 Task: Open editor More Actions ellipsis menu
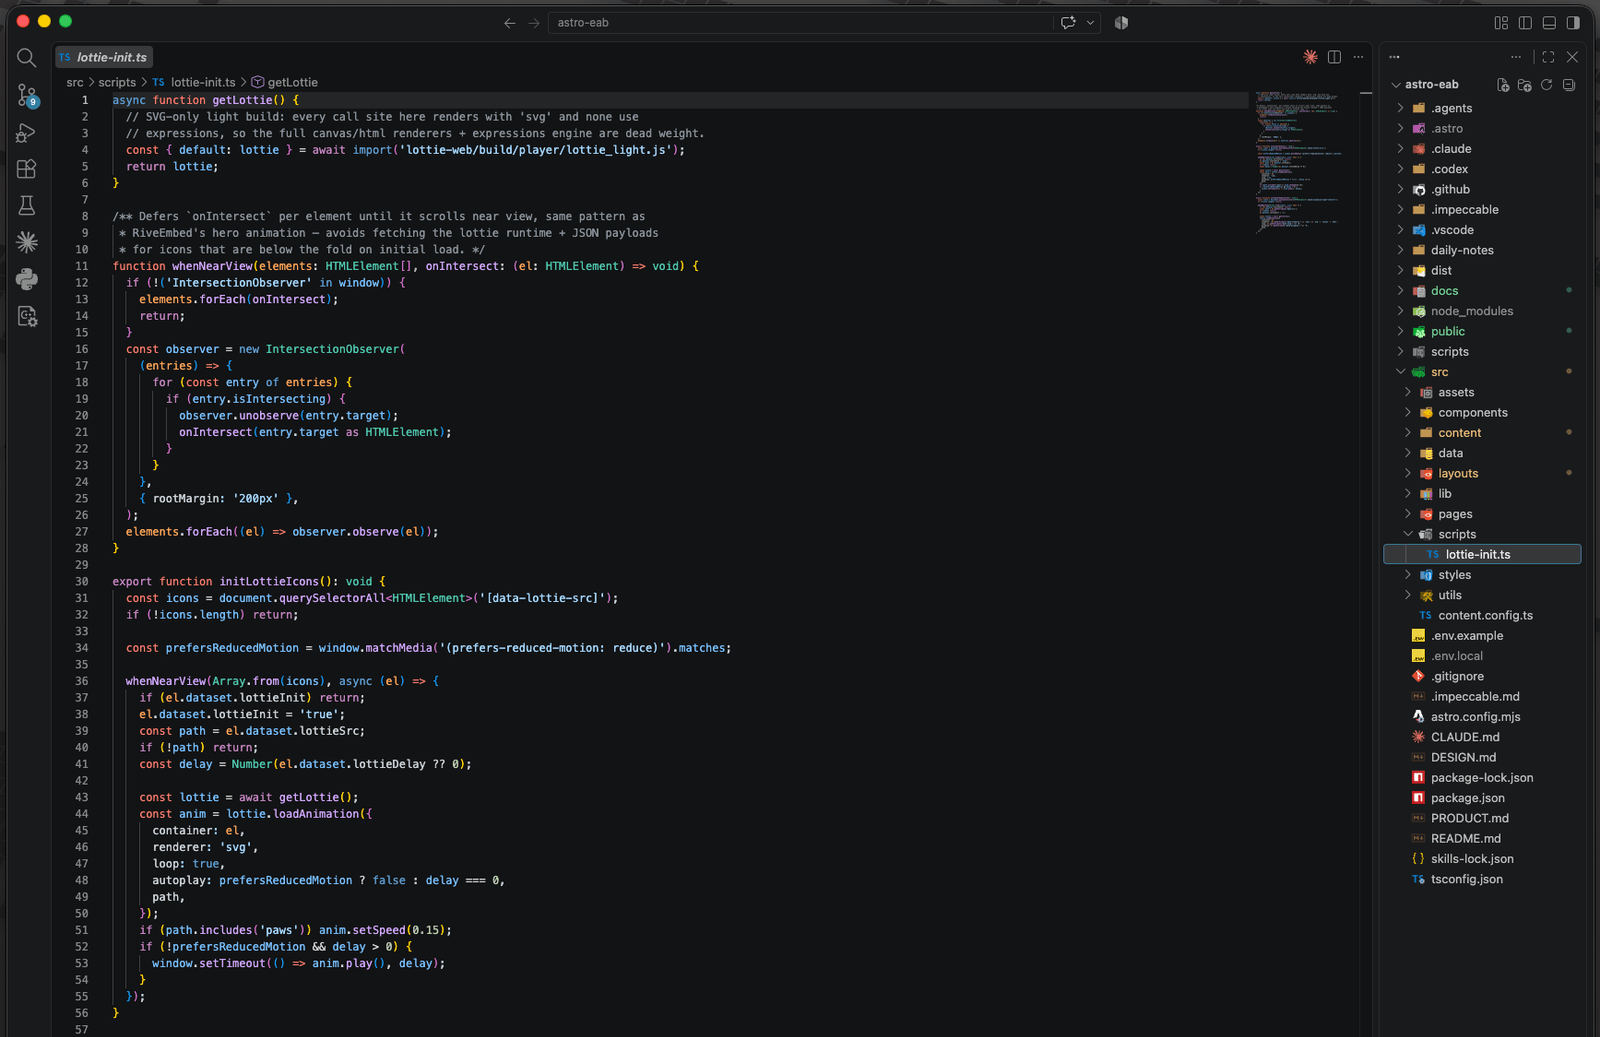coord(1358,57)
